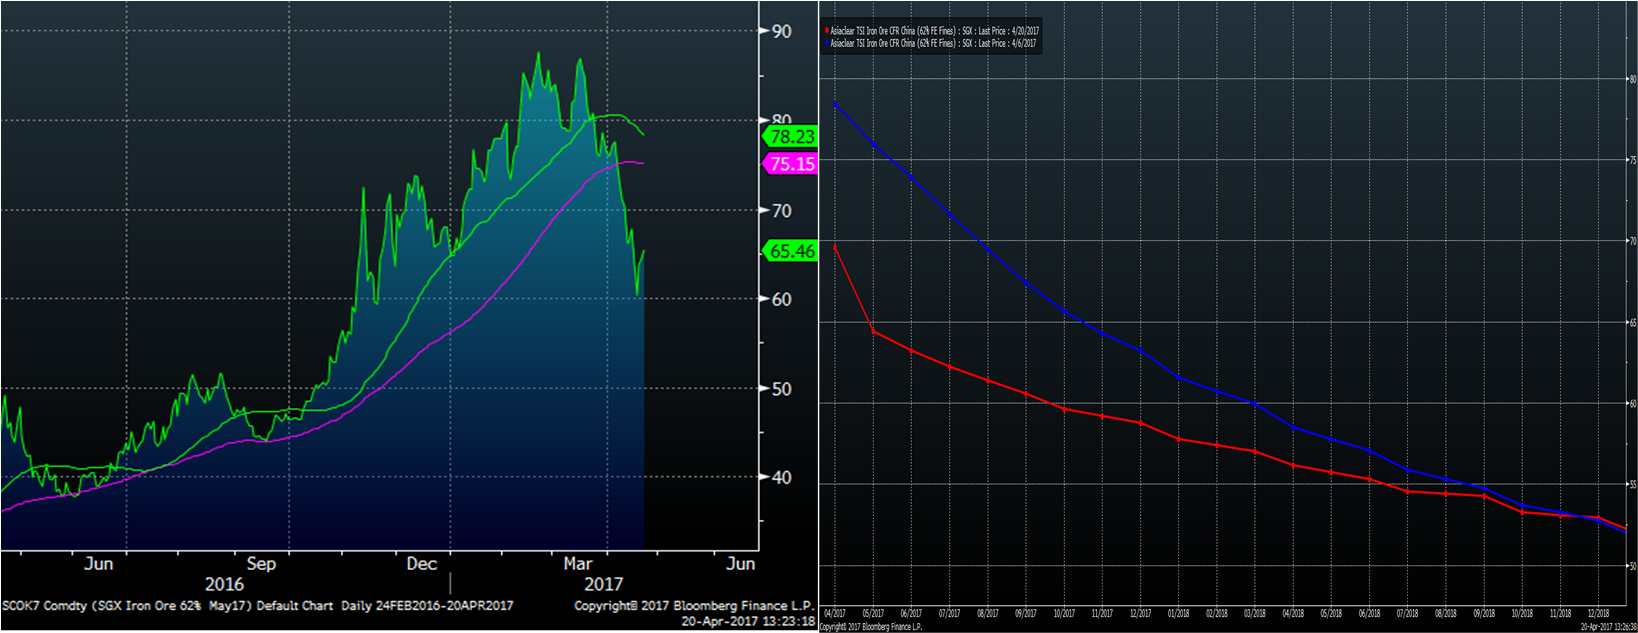Screen dimensions: 1638x633
Task: Click the 04/2017 label on the curve axis
Action: pos(835,613)
